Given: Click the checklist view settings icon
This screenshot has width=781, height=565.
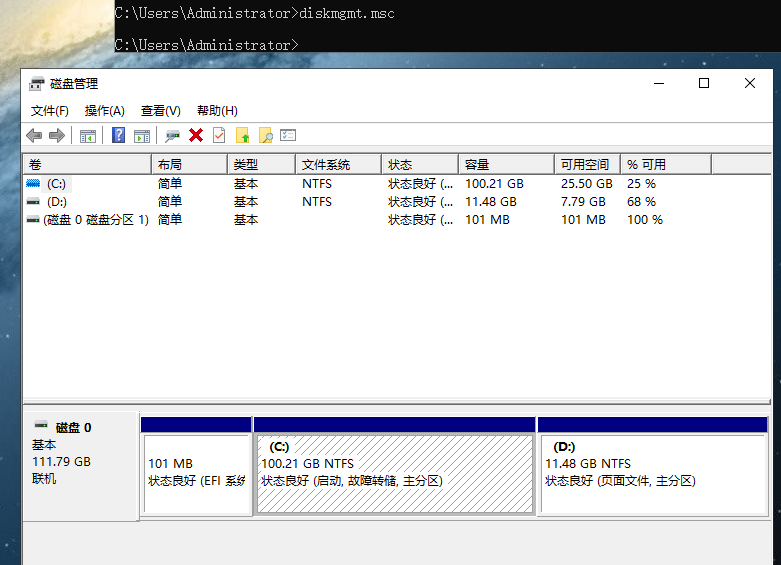Looking at the screenshot, I should tap(288, 135).
